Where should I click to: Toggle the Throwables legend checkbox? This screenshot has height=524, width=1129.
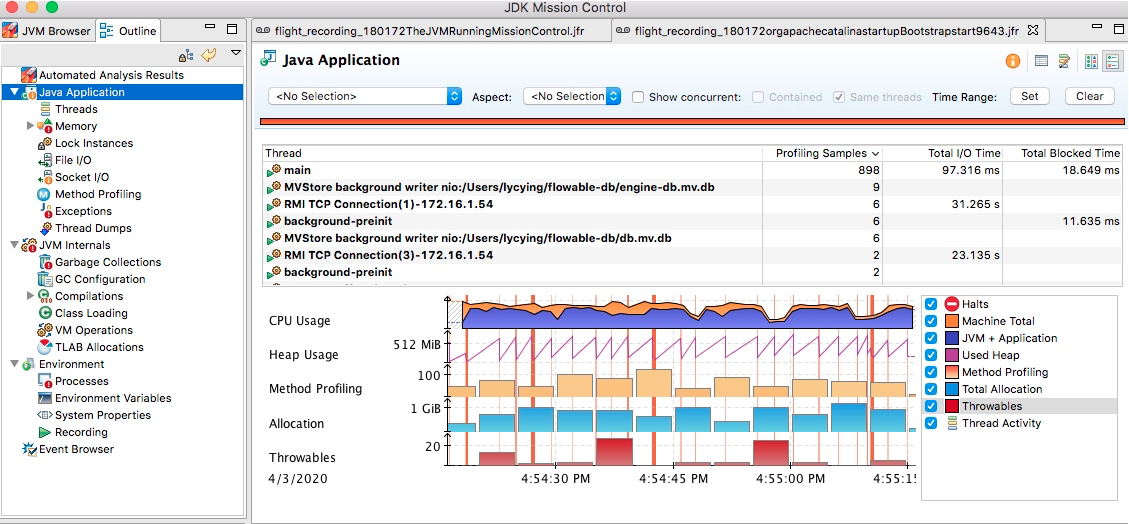(931, 406)
